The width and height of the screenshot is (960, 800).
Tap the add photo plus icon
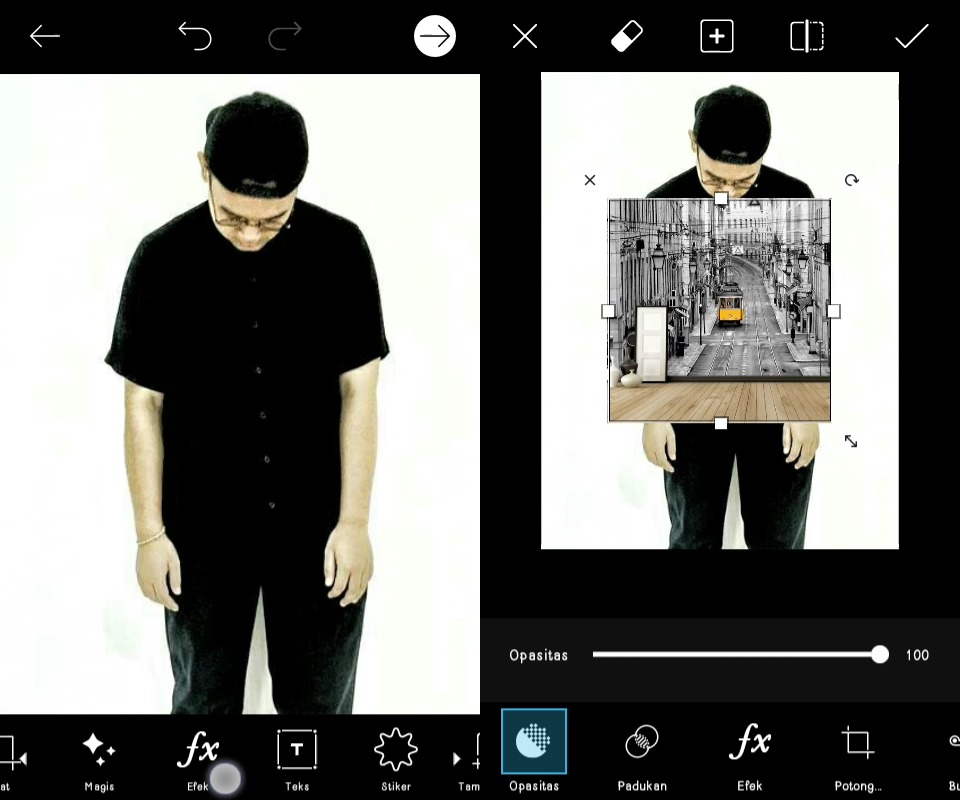click(717, 36)
